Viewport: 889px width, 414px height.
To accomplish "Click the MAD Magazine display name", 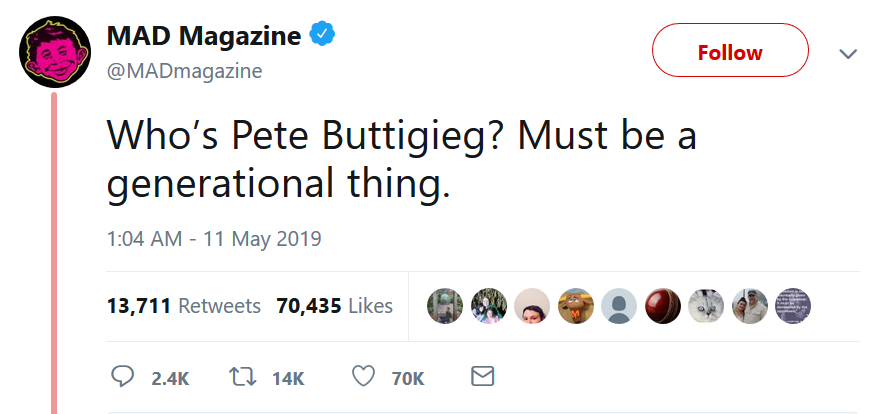I will coord(204,37).
